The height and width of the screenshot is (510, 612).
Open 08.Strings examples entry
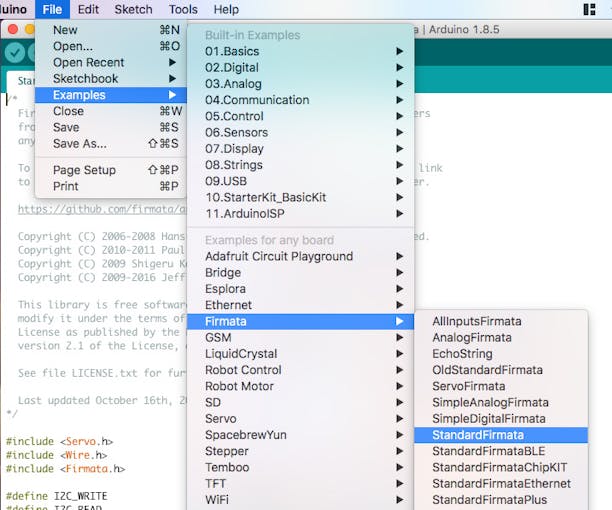tap(301, 165)
